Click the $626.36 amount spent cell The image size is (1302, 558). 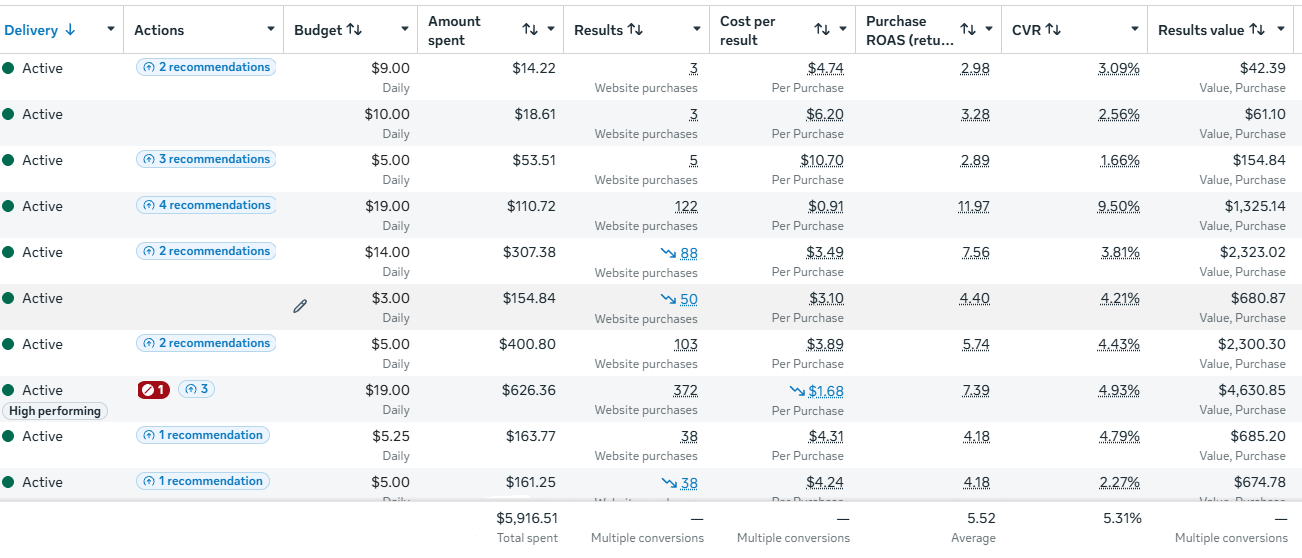[x=529, y=390]
